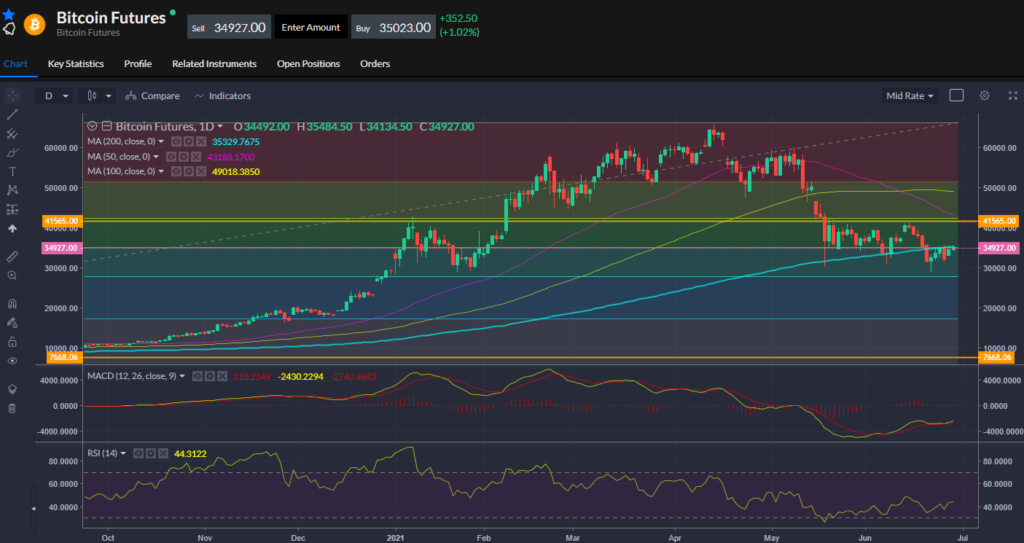Open the MA (50, close, 0) dropdown arrow
This screenshot has width=1024, height=543.
click(x=156, y=157)
